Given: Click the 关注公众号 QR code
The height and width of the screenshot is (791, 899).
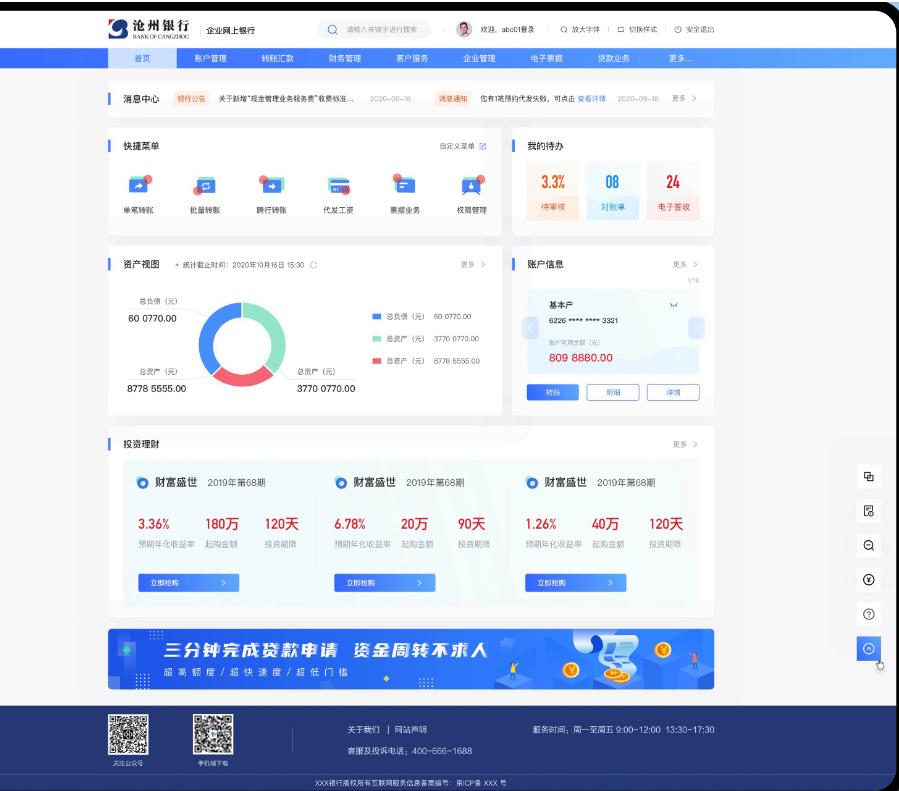Looking at the screenshot, I should coord(128,734).
